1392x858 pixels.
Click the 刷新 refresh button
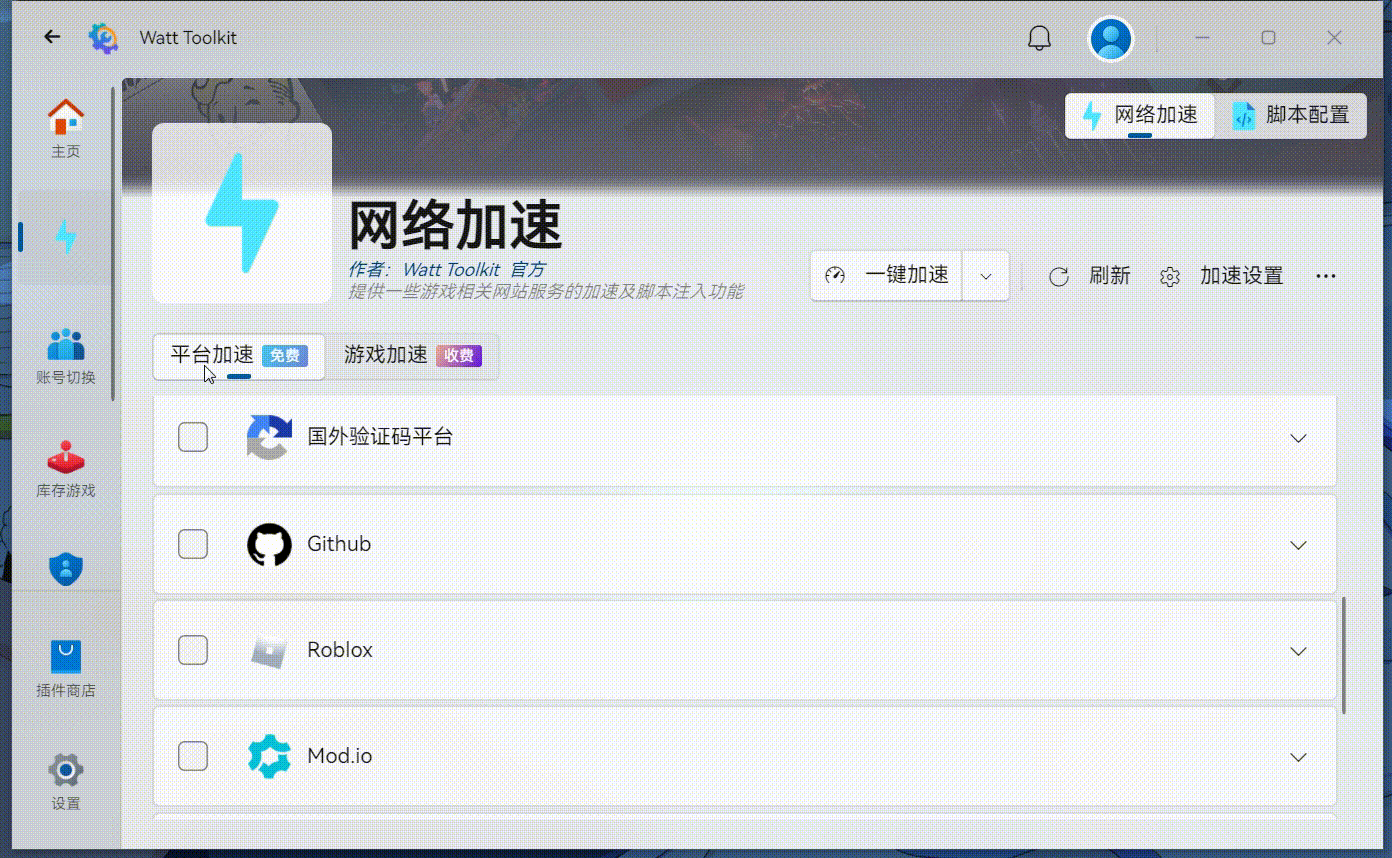point(1090,276)
